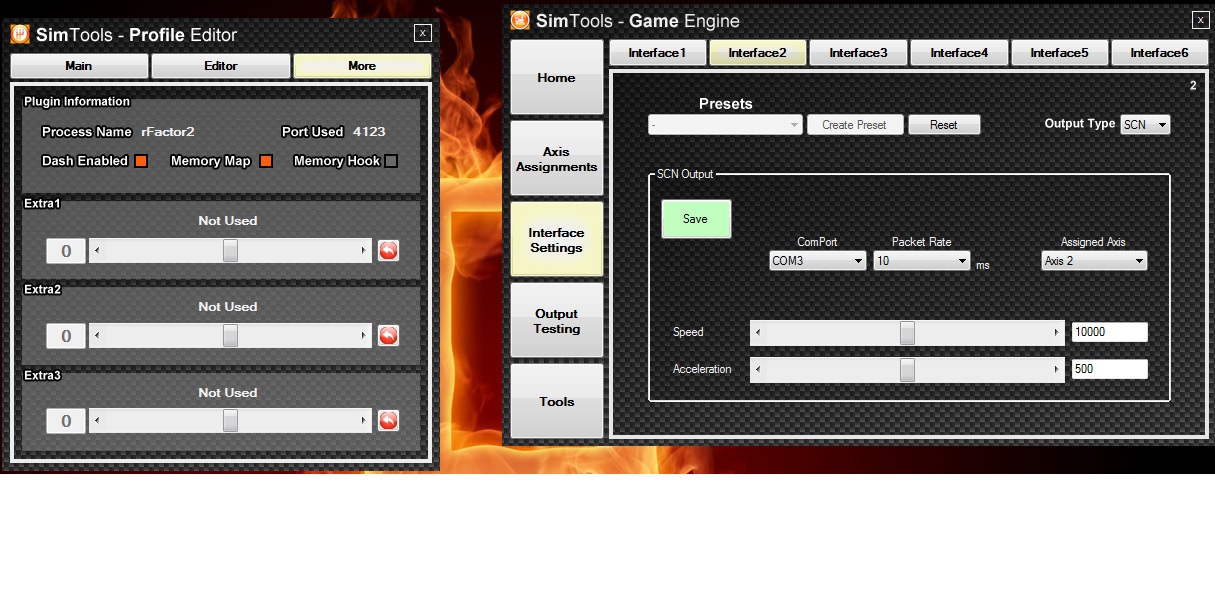Reset the Extra3 slider with red button

click(389, 420)
